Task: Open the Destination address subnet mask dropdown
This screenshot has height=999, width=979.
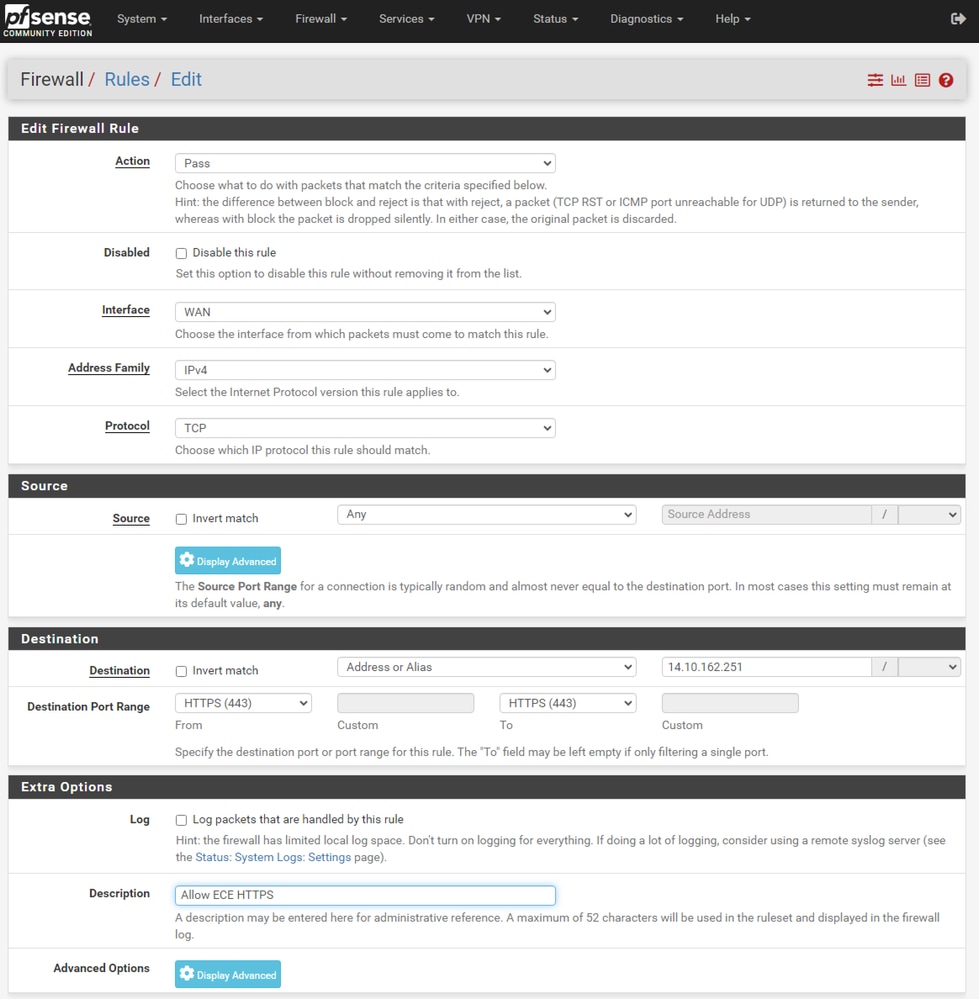Action: [929, 667]
